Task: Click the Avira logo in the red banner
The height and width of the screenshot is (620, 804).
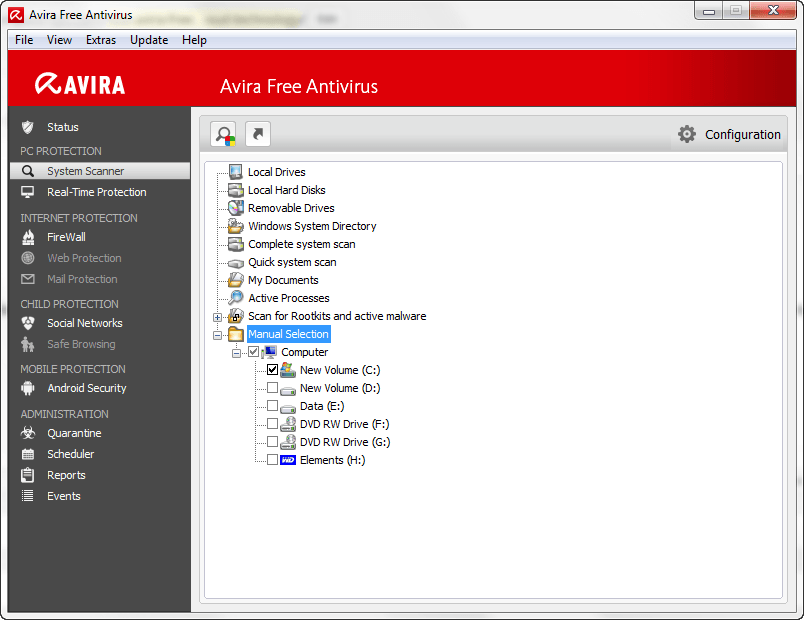Action: tap(80, 84)
